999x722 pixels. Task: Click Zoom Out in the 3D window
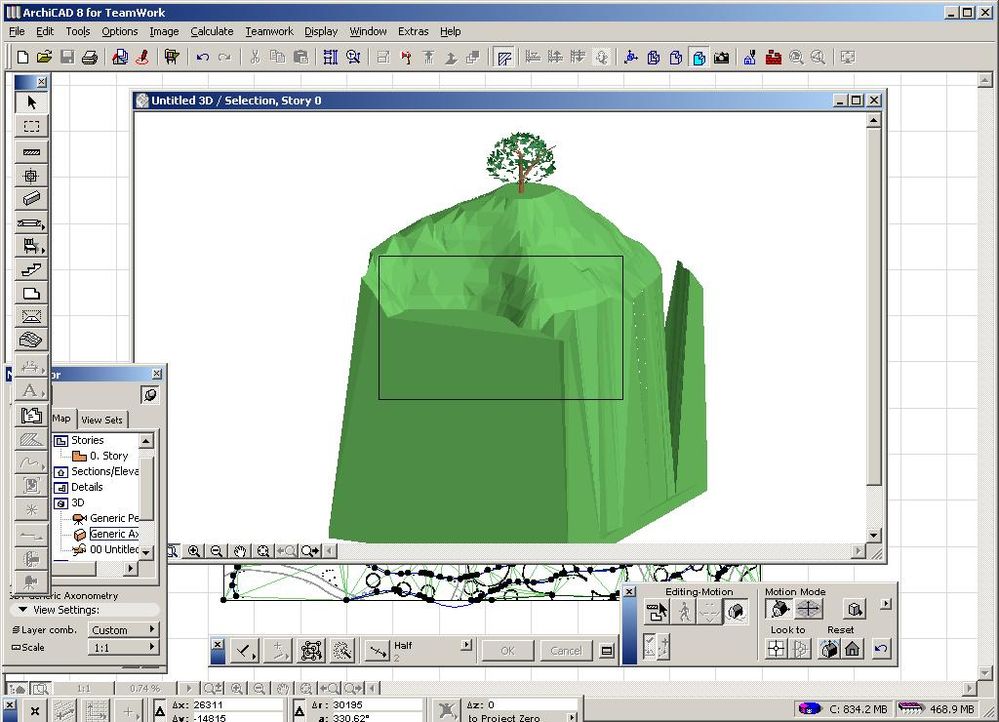coord(217,551)
